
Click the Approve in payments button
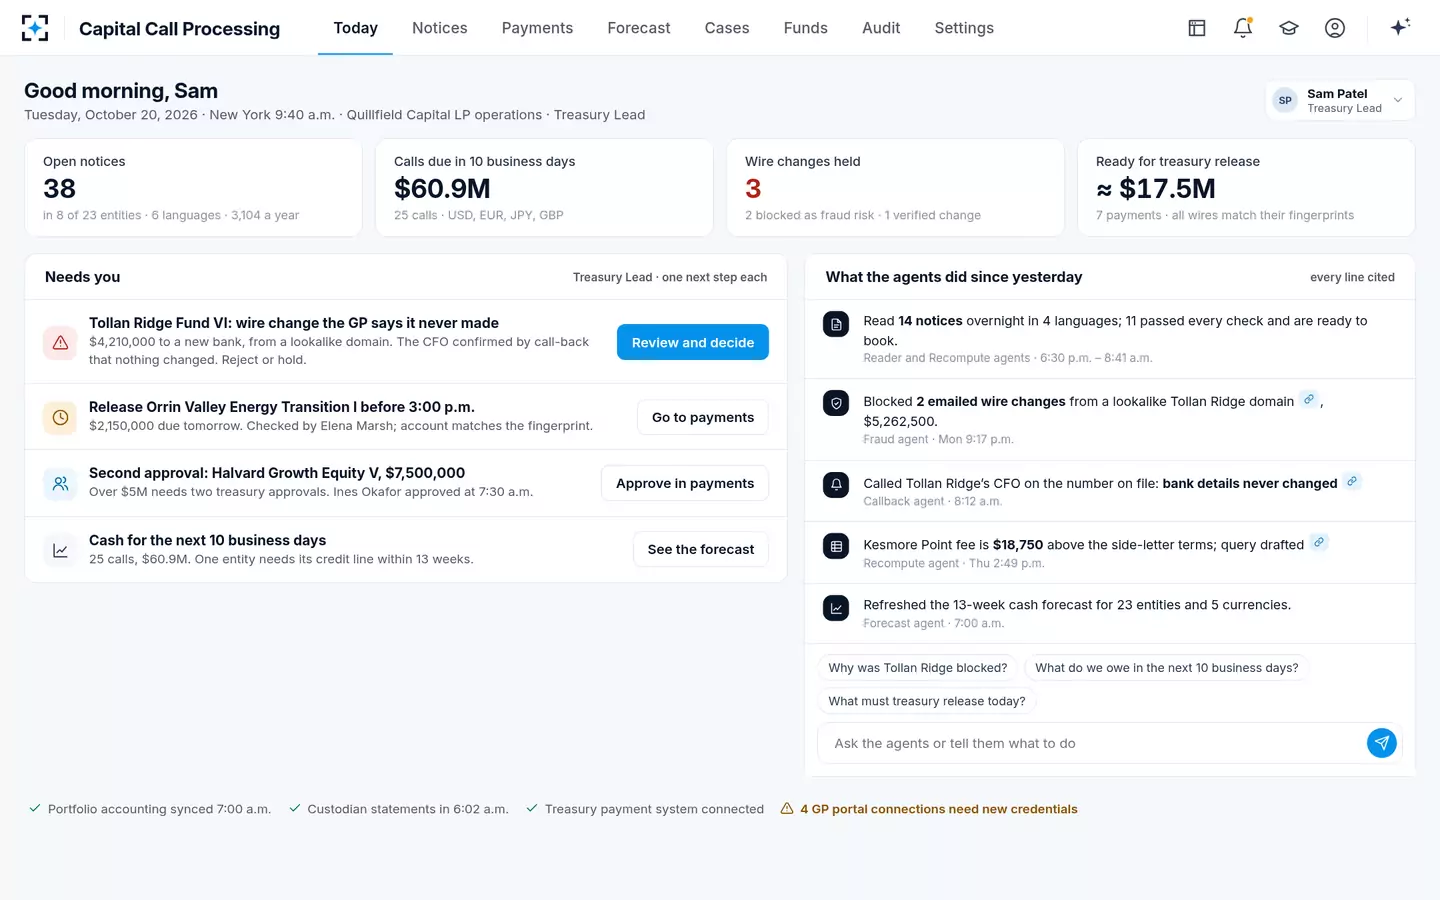pos(685,483)
